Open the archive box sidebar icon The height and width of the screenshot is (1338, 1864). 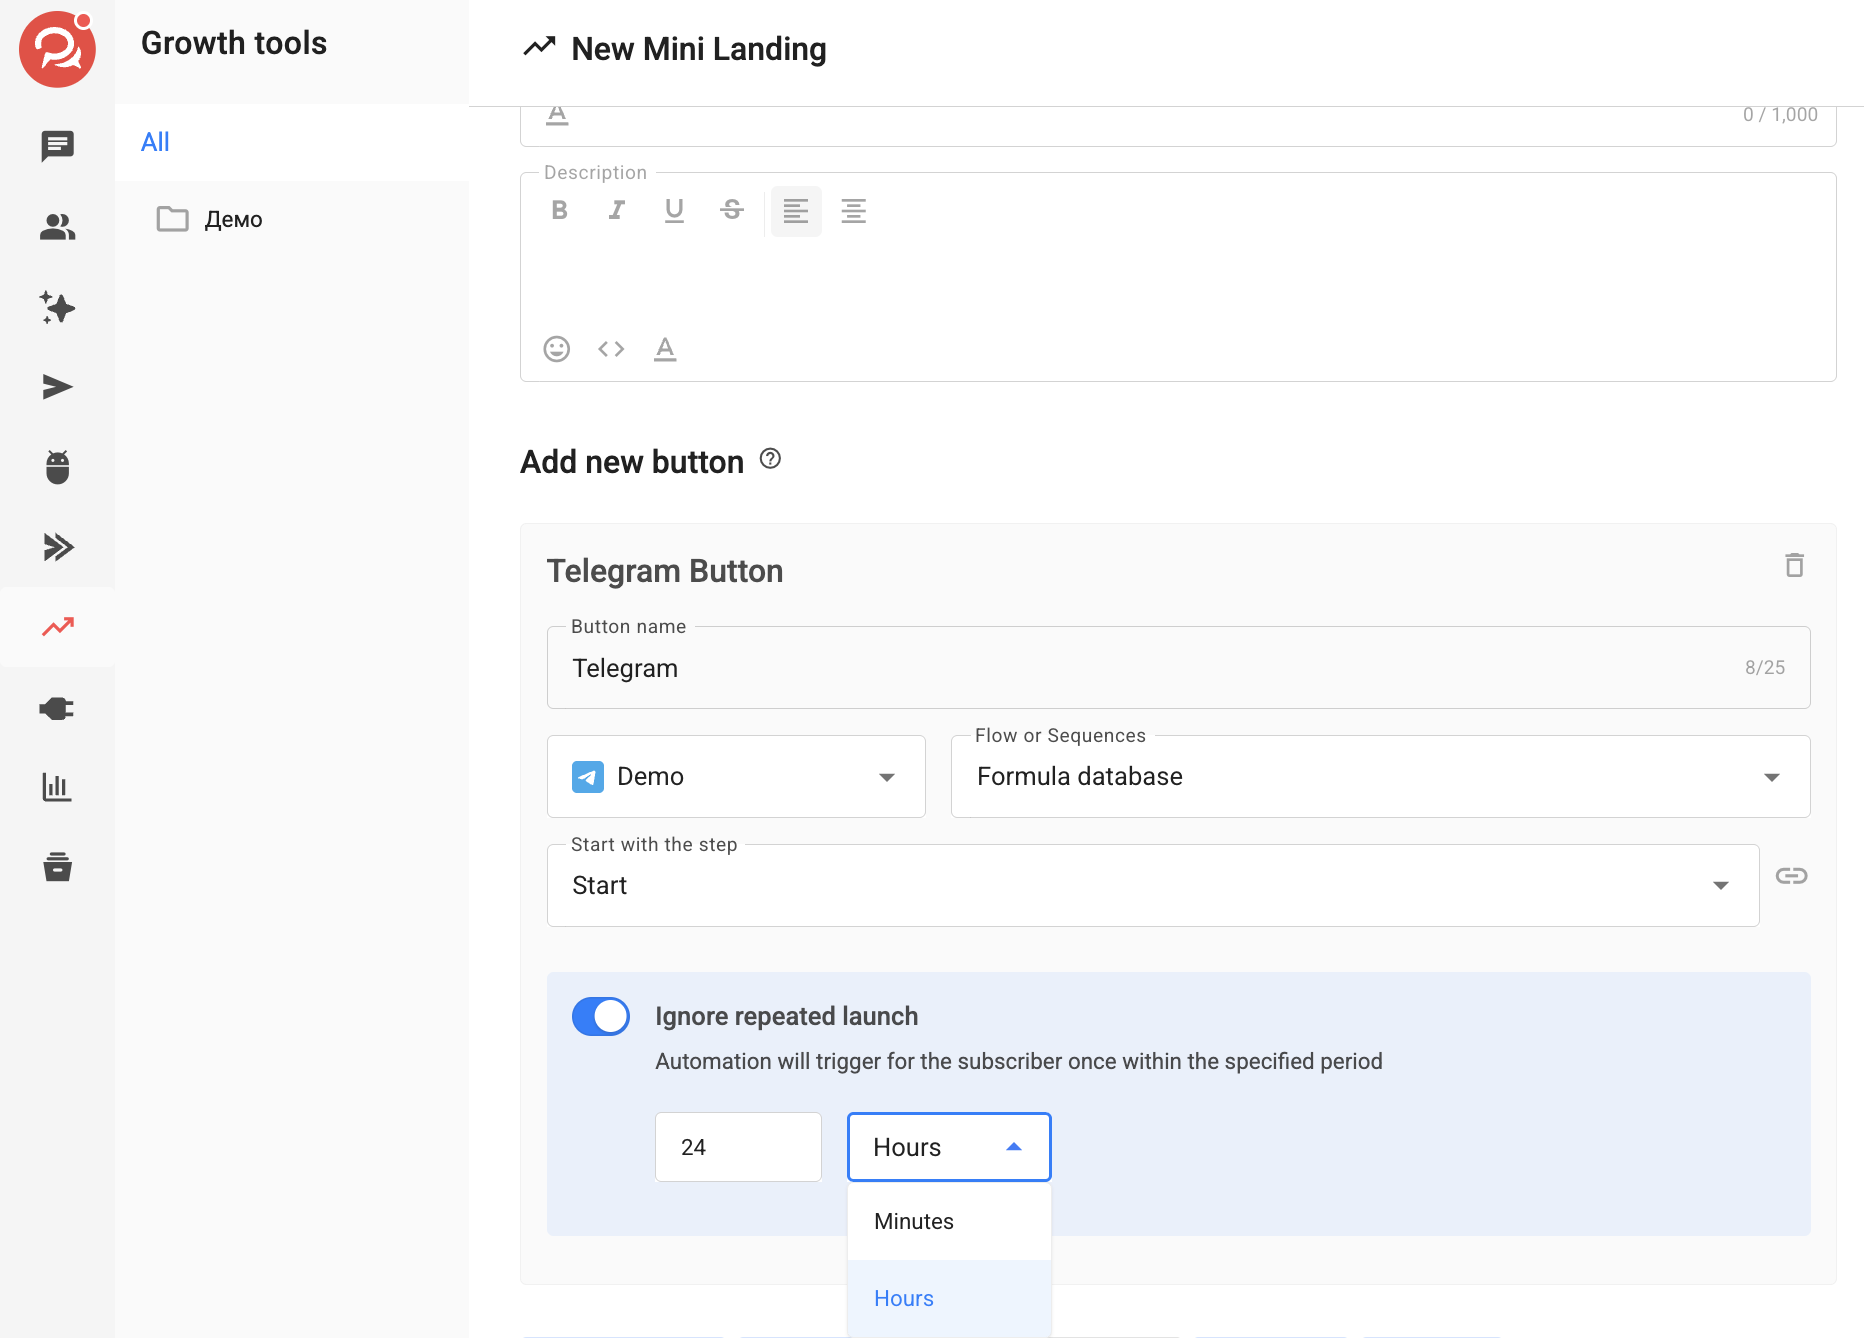[x=57, y=867]
